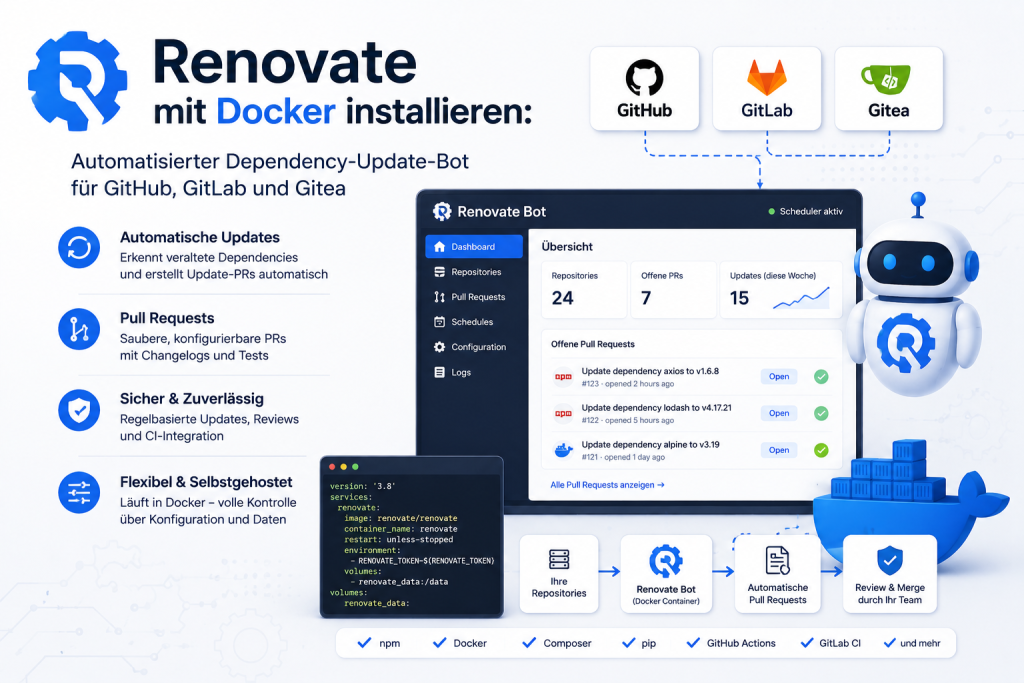This screenshot has width=1024, height=683.
Task: Click the yellow dot in terminal window
Action: [344, 467]
